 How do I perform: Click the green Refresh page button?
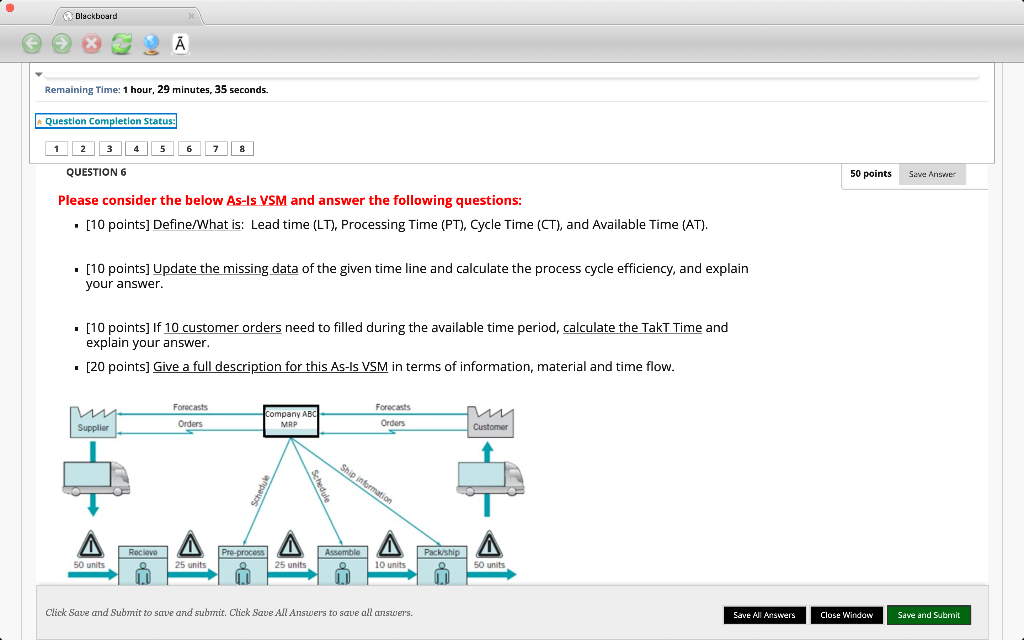click(121, 44)
